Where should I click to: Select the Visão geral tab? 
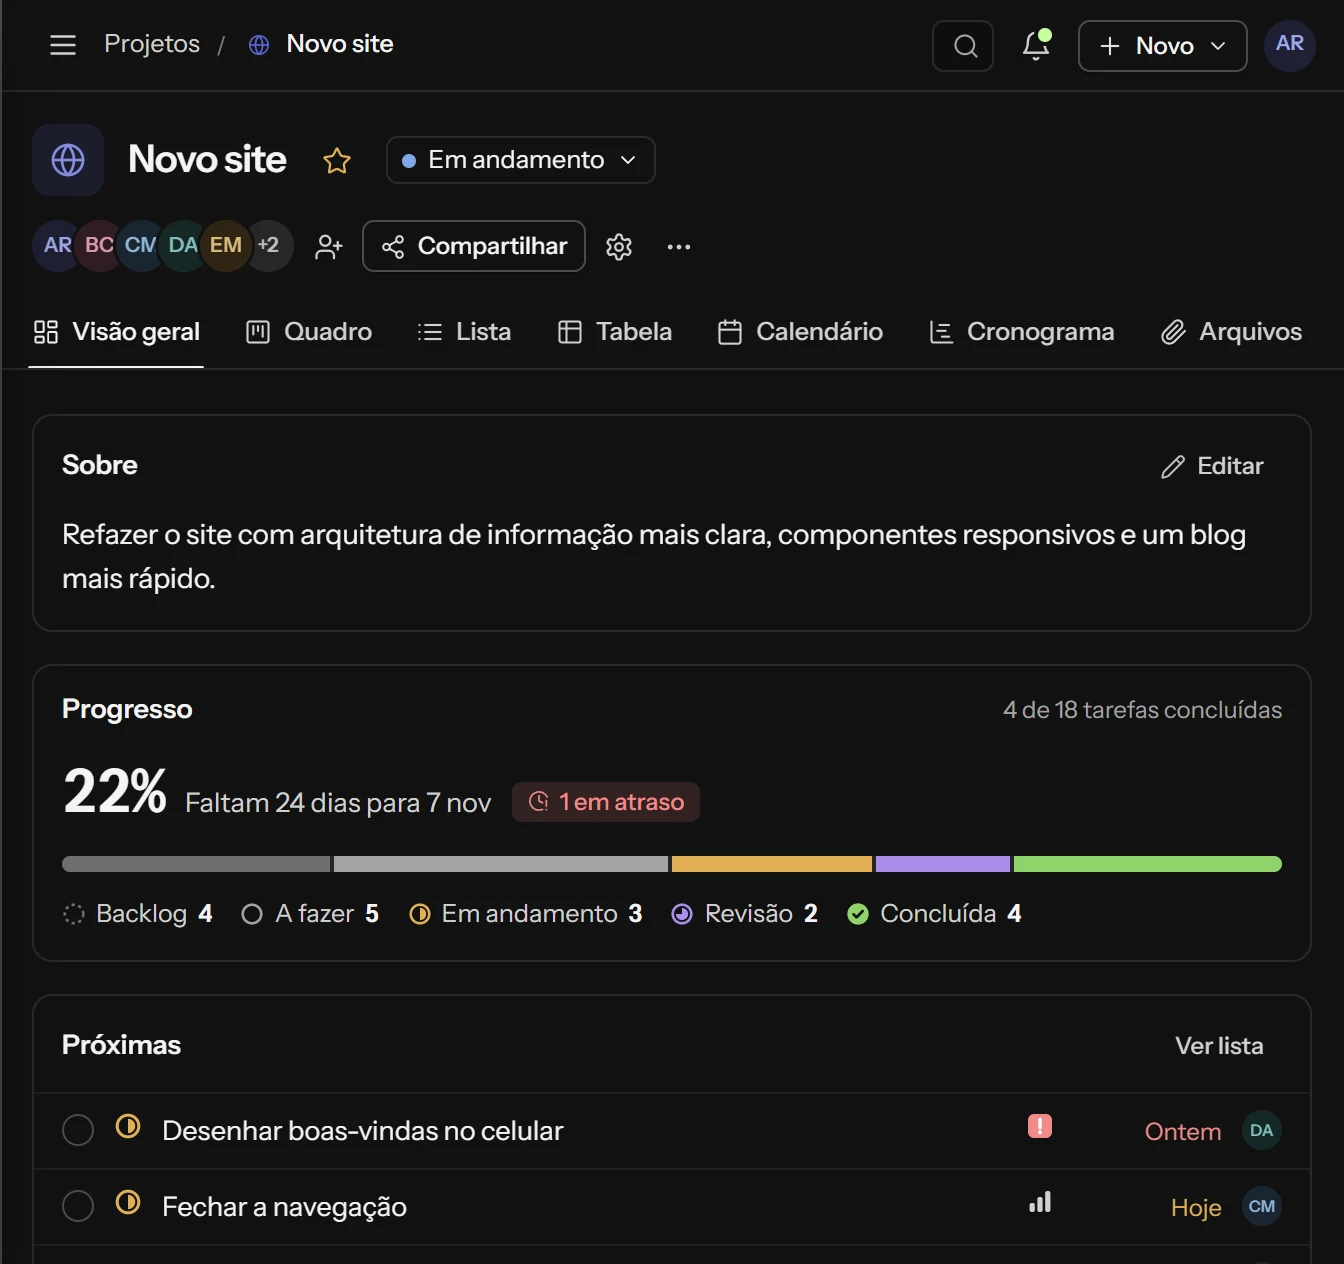116,332
